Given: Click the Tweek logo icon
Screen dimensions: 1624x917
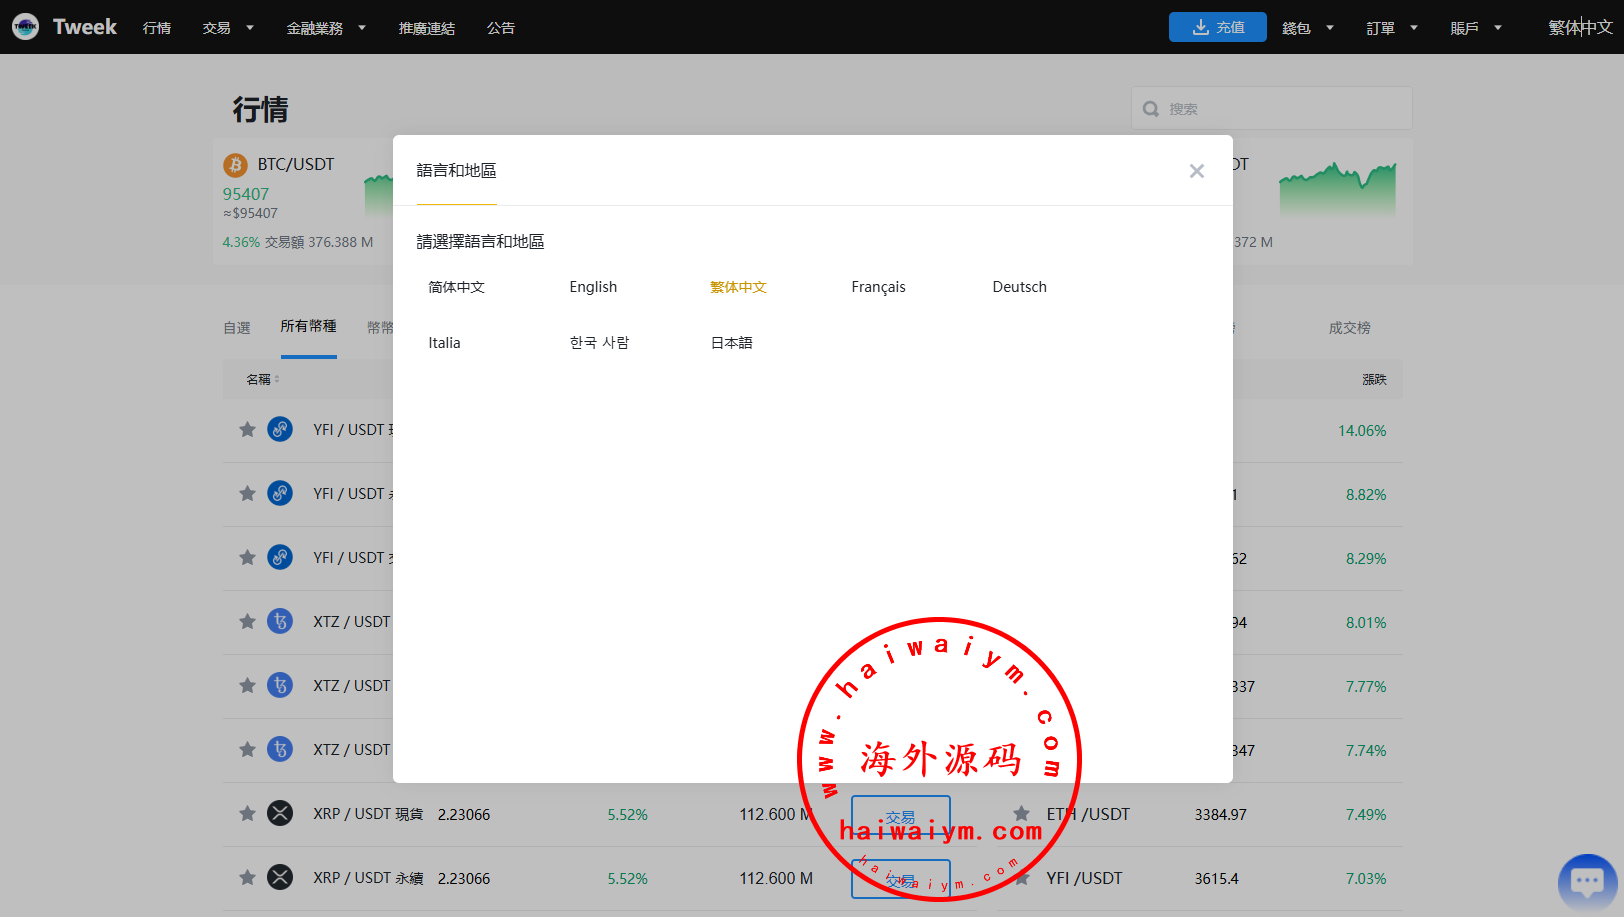Looking at the screenshot, I should pyautogui.click(x=26, y=27).
